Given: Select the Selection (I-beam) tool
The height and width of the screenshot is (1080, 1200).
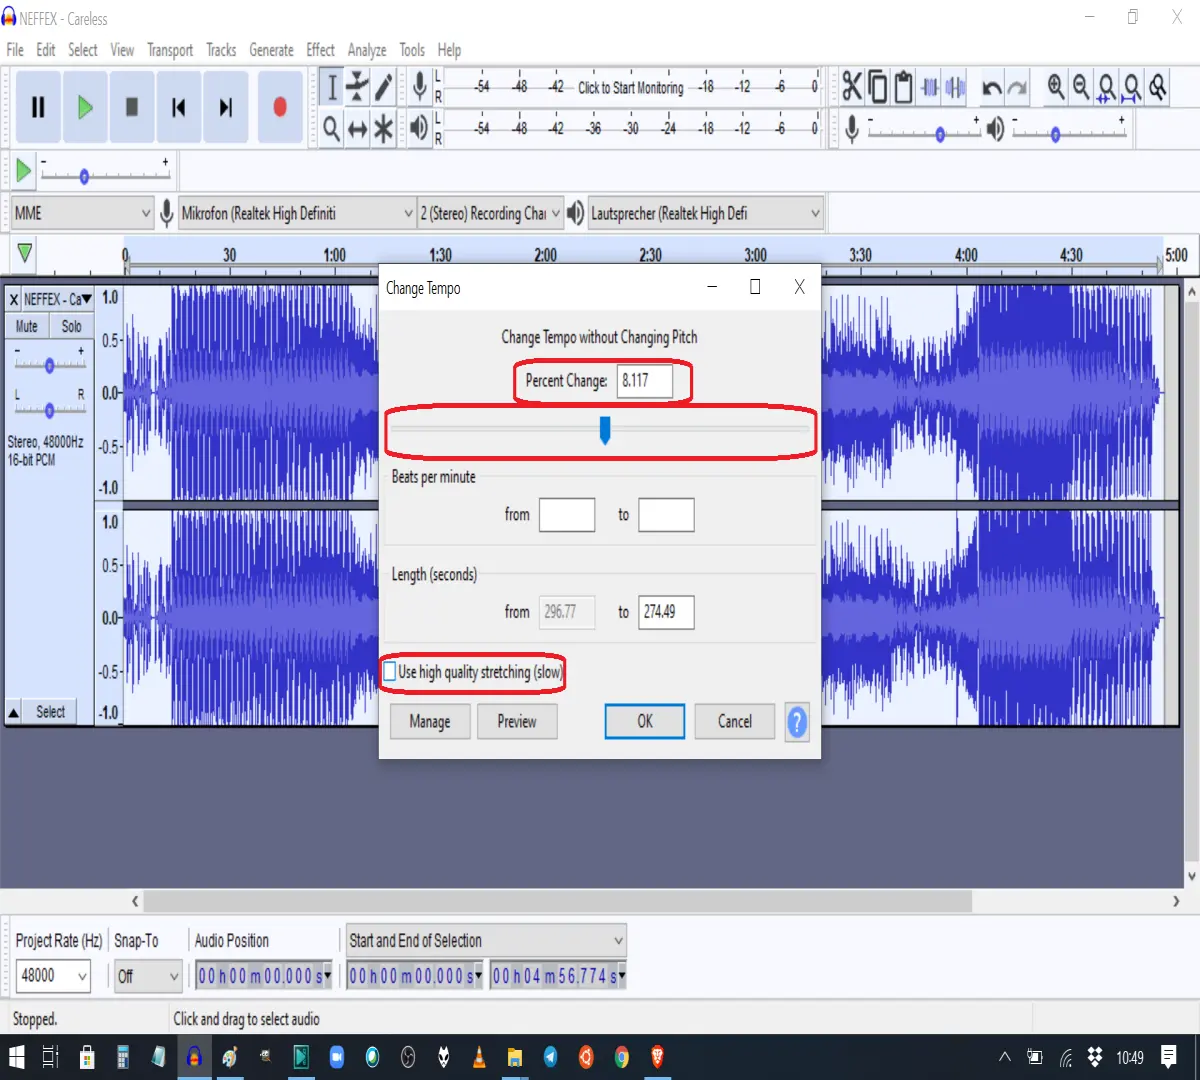Looking at the screenshot, I should 332,87.
